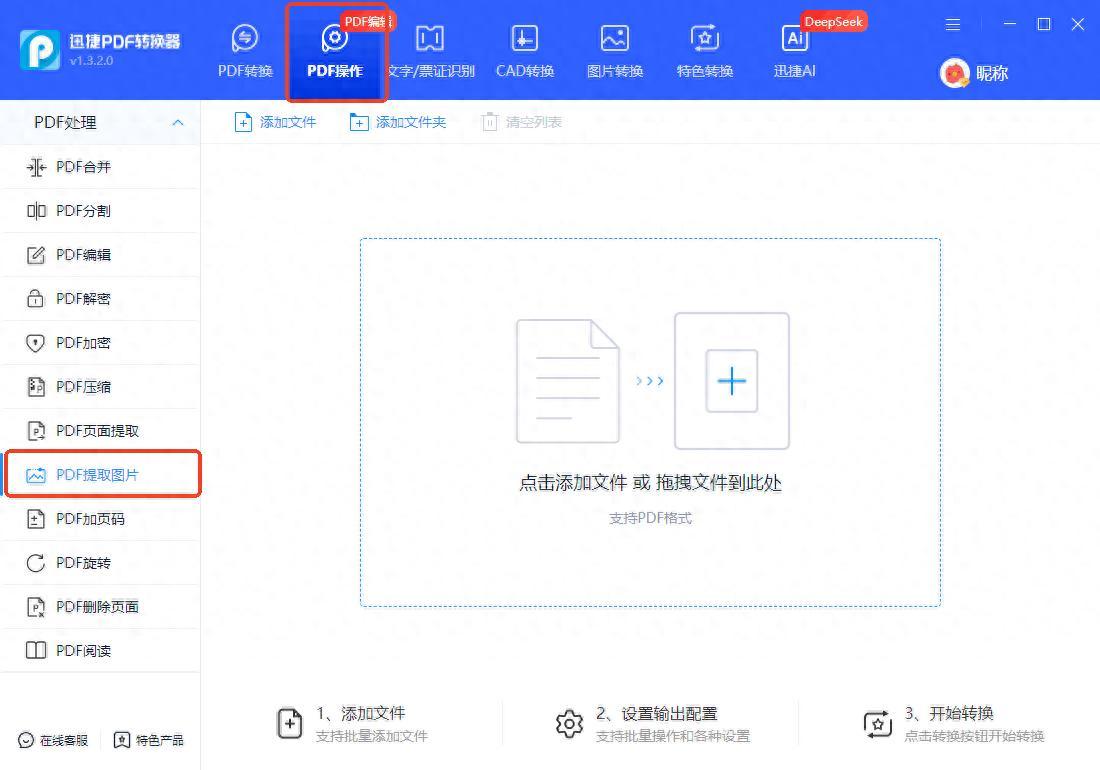Screen dimensions: 1100x770
Task: Click the user avatar next to 昵称
Action: 955,73
